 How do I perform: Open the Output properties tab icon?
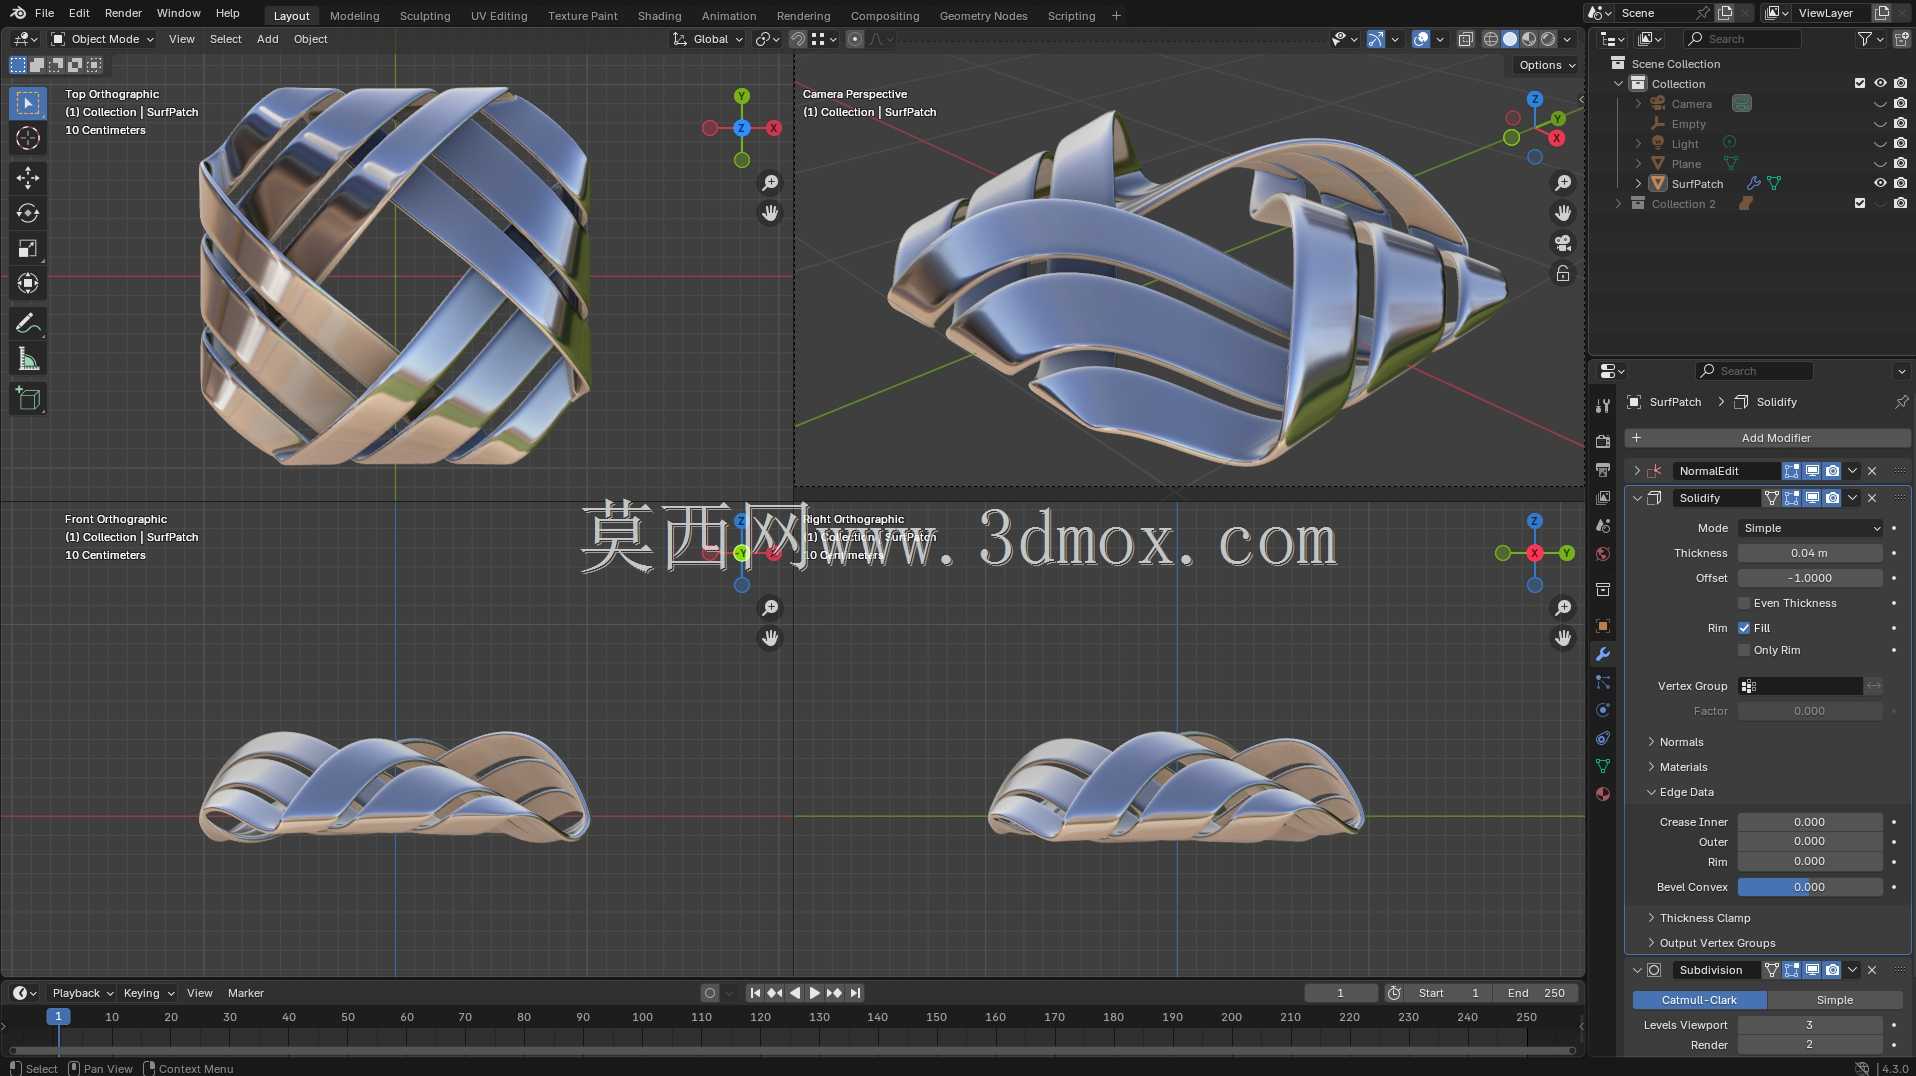coord(1603,469)
